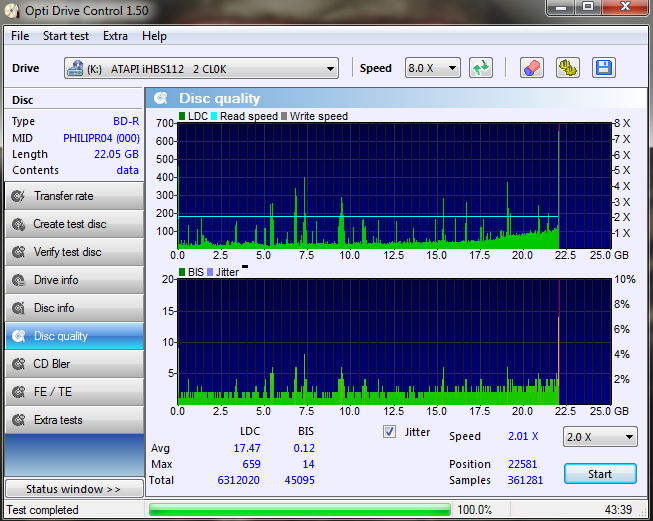Click the LDC Total value 6312020
The width and height of the screenshot is (653, 521).
tap(239, 480)
